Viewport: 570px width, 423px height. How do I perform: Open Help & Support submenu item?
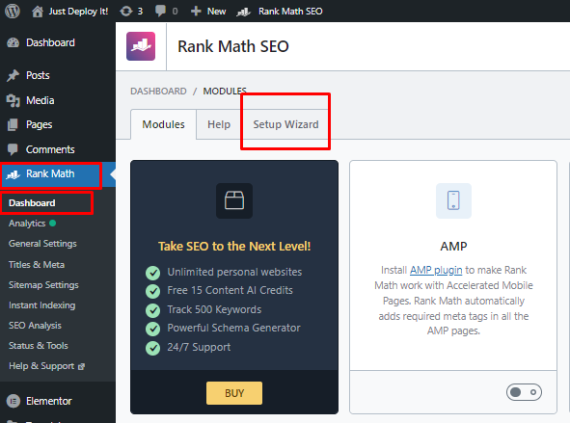[x=41, y=366]
